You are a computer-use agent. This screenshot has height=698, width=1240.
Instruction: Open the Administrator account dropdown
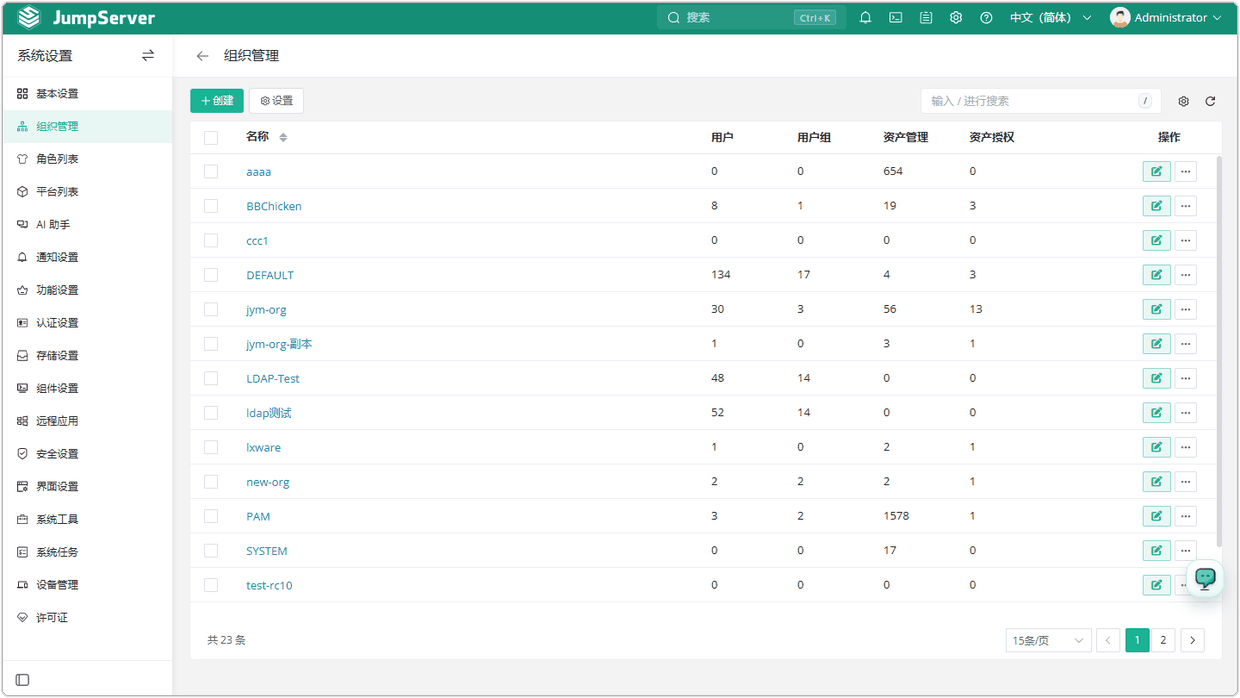[x=1166, y=18]
